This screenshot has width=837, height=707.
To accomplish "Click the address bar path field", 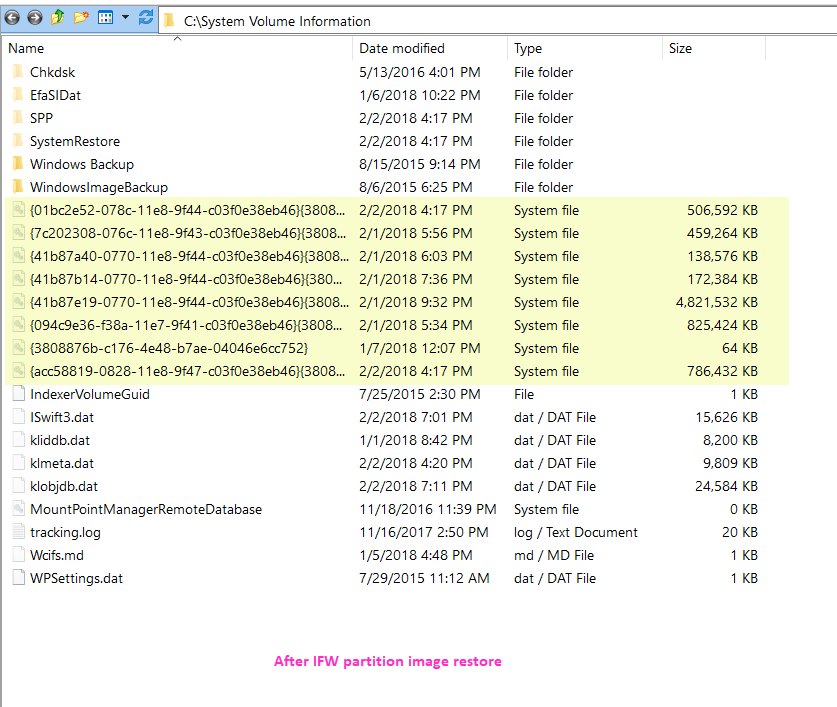I will [499, 21].
